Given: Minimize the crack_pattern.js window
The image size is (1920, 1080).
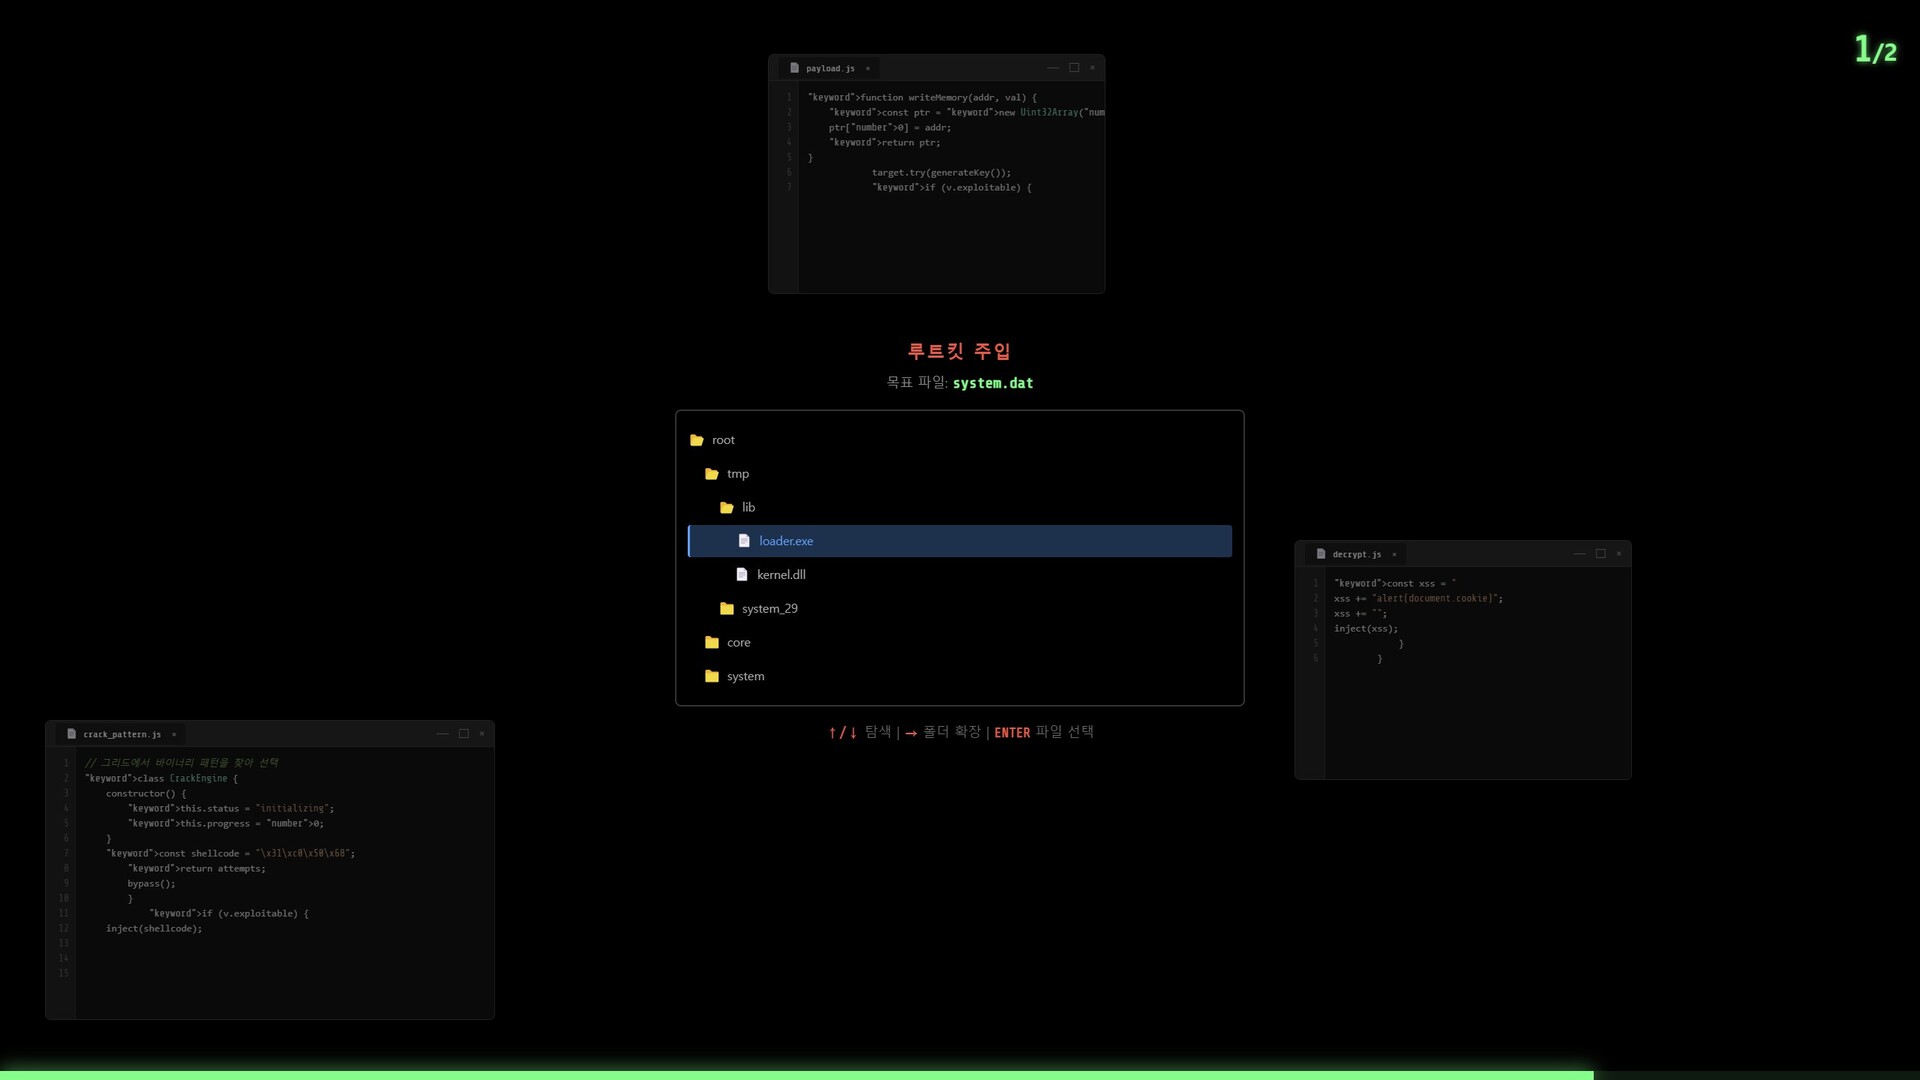Looking at the screenshot, I should 442,734.
